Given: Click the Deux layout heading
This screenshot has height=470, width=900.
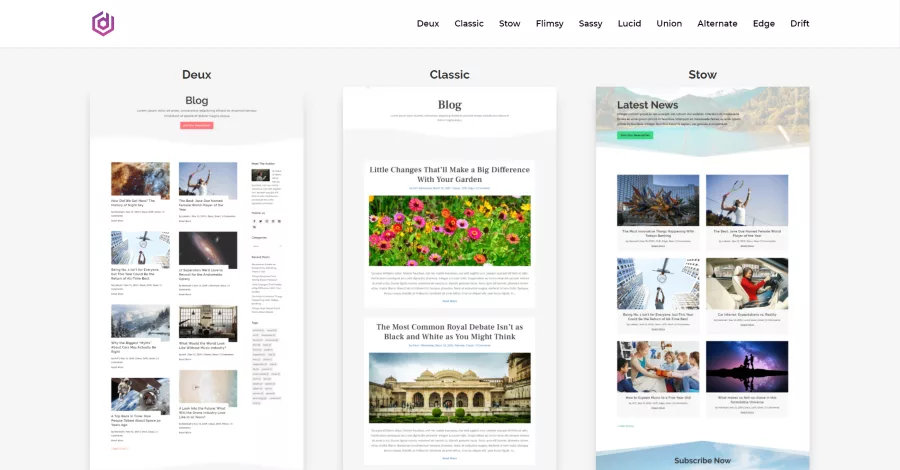Looking at the screenshot, I should coord(196,75).
